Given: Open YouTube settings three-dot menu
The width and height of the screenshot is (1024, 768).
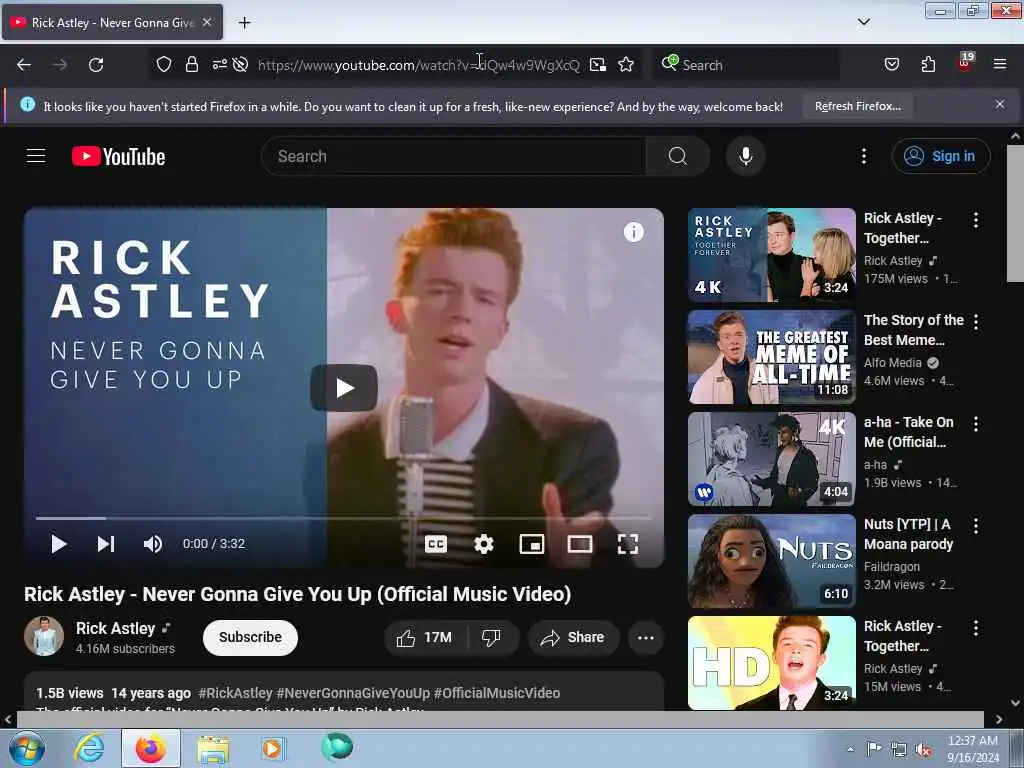Looking at the screenshot, I should pos(863,156).
